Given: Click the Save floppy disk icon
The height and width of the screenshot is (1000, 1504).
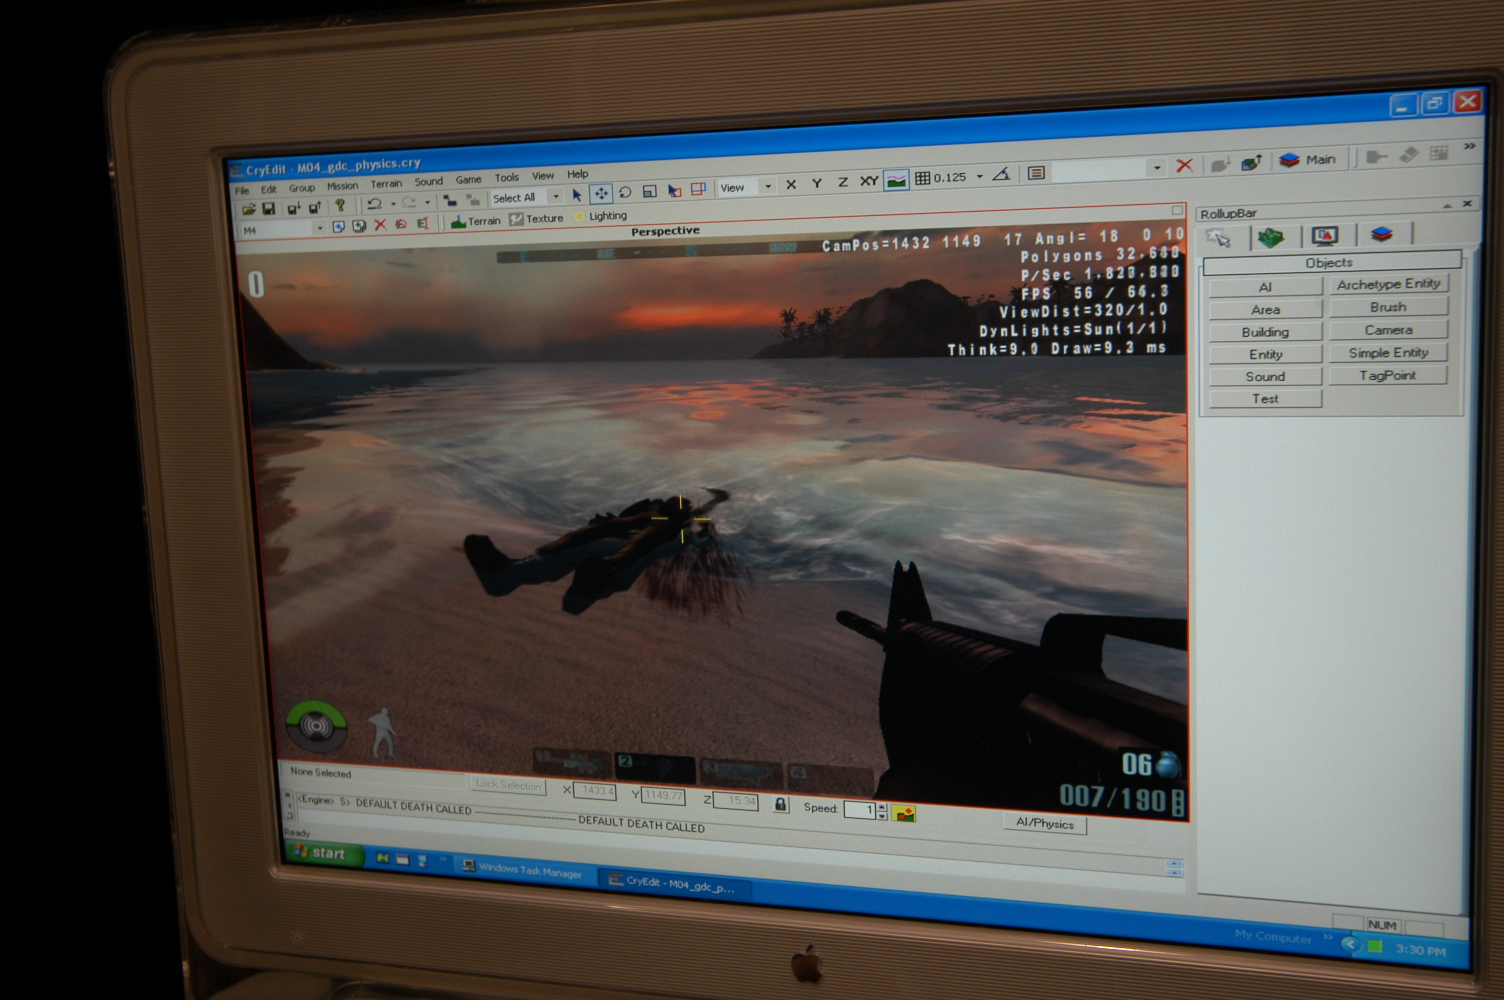Looking at the screenshot, I should coord(268,208).
